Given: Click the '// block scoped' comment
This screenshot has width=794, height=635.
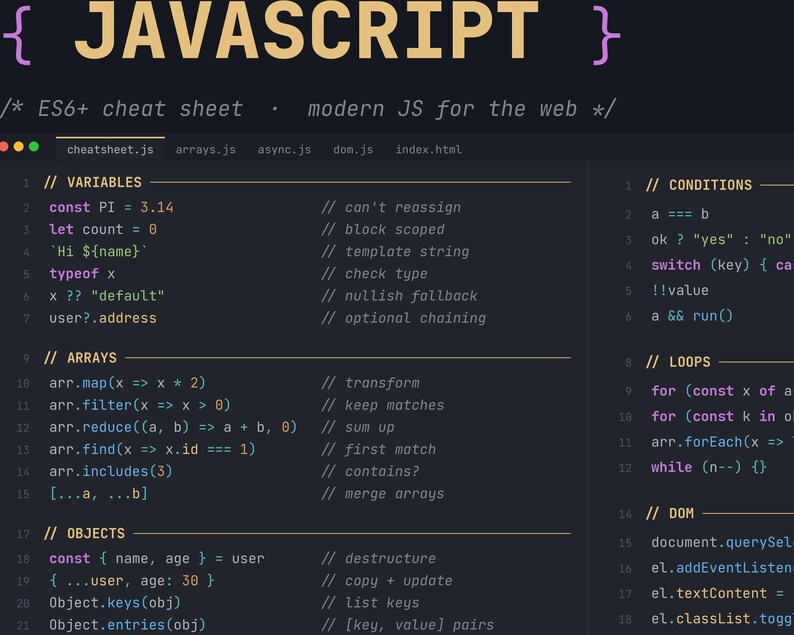Looking at the screenshot, I should (x=383, y=229).
